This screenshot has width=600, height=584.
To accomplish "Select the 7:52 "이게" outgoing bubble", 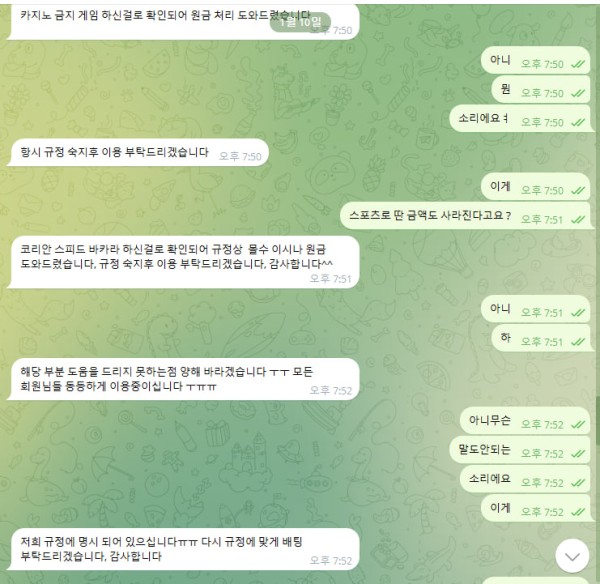I will pyautogui.click(x=535, y=508).
